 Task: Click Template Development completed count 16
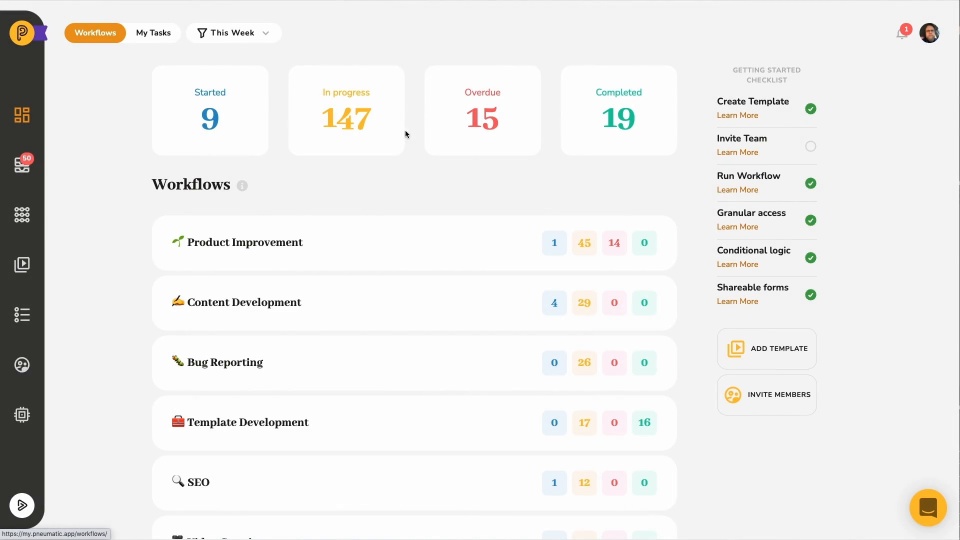(644, 423)
